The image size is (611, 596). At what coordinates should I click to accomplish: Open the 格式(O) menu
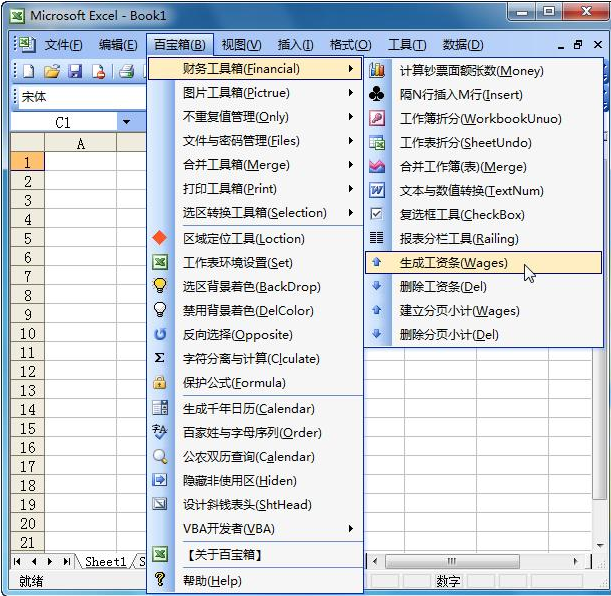pos(350,45)
